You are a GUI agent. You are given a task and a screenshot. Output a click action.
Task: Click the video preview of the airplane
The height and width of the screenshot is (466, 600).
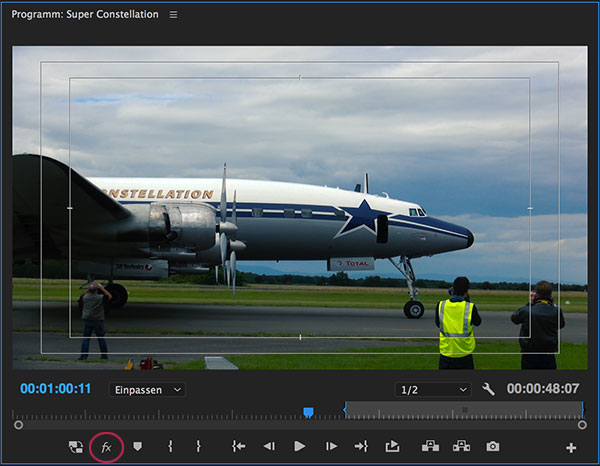point(300,208)
